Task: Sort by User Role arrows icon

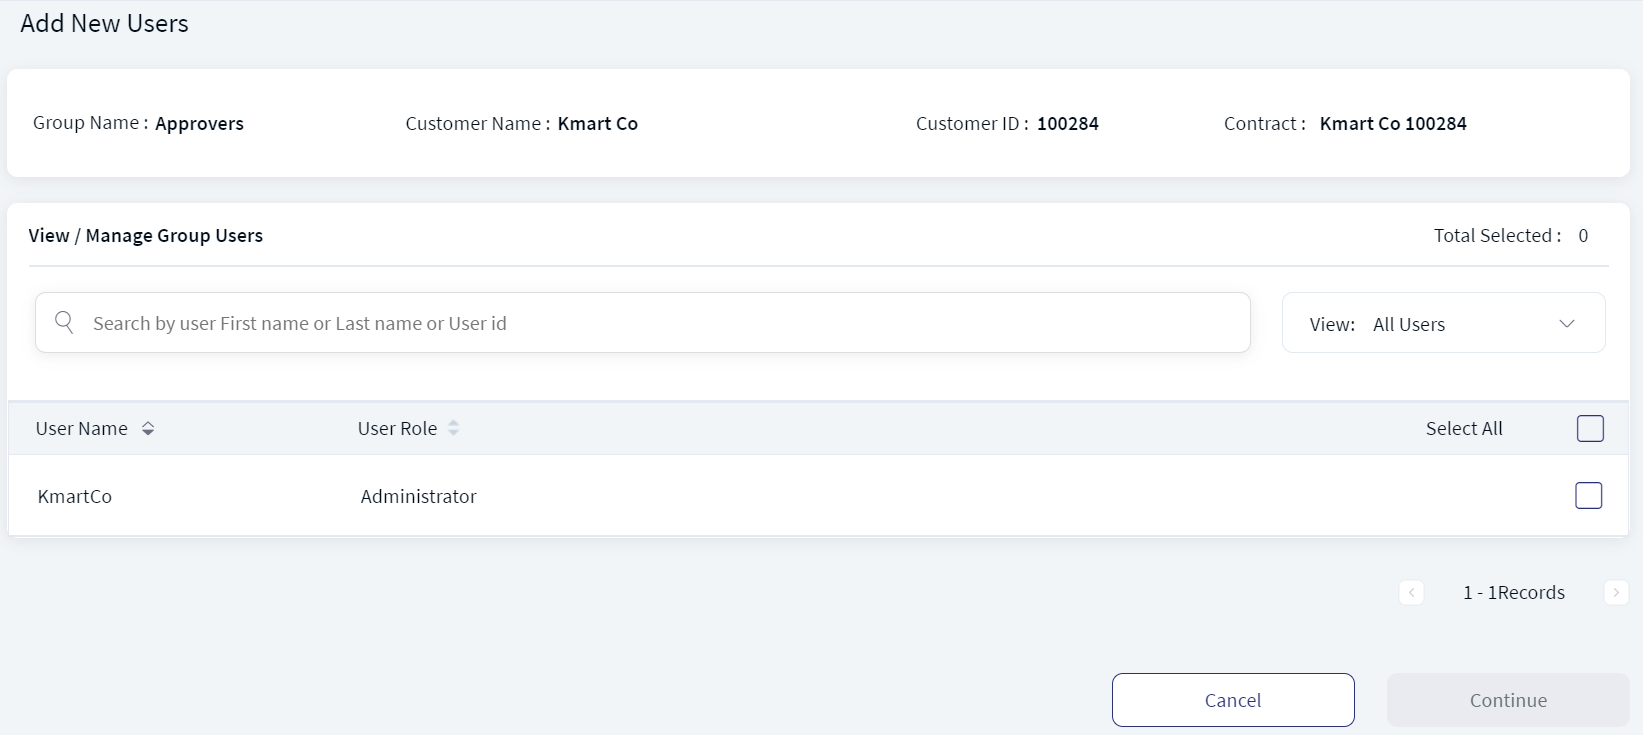Action: [453, 428]
